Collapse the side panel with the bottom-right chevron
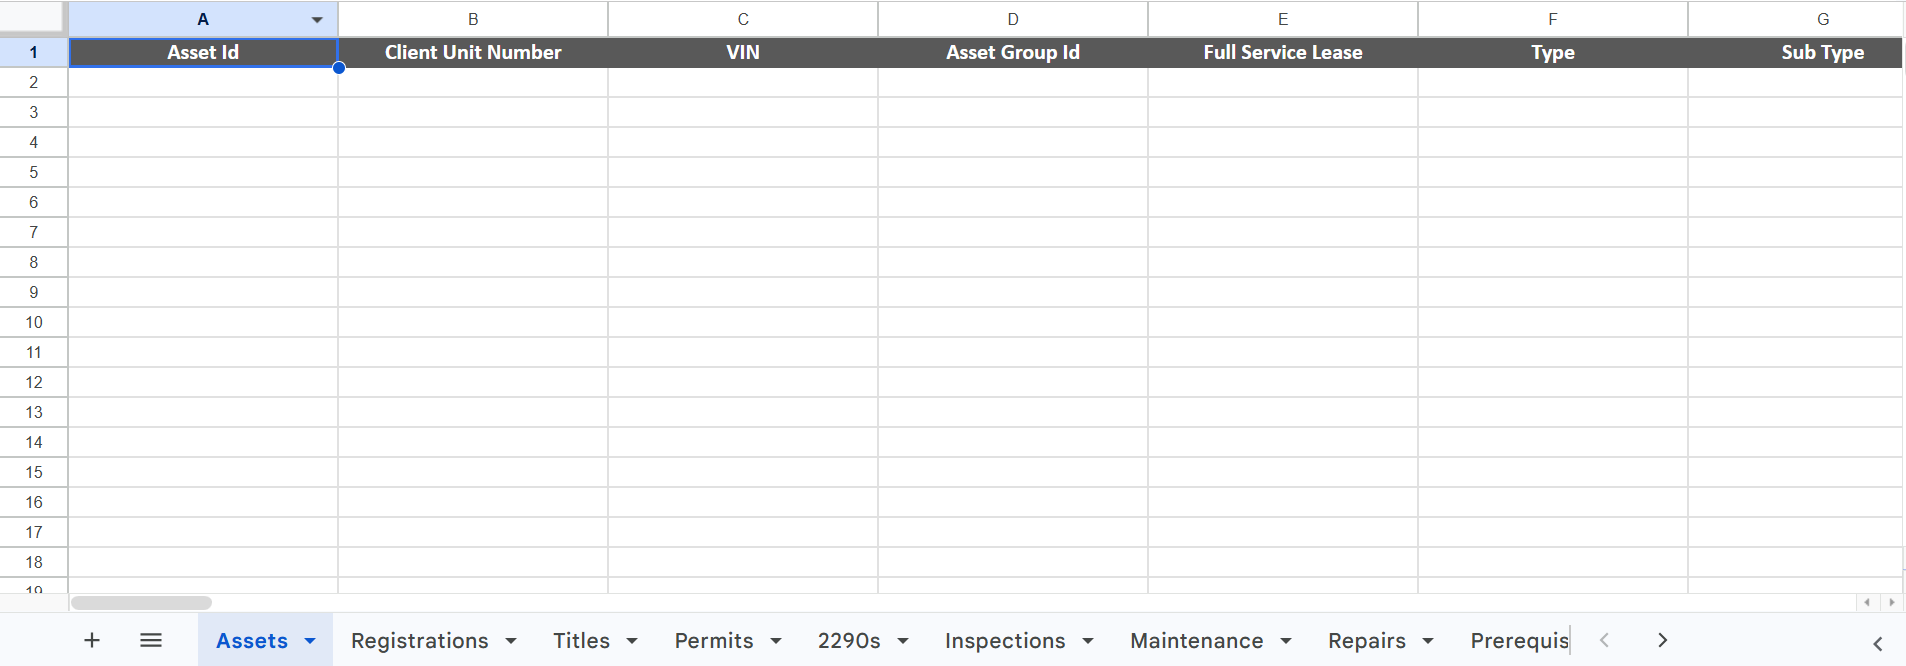The width and height of the screenshot is (1906, 666). pyautogui.click(x=1879, y=644)
